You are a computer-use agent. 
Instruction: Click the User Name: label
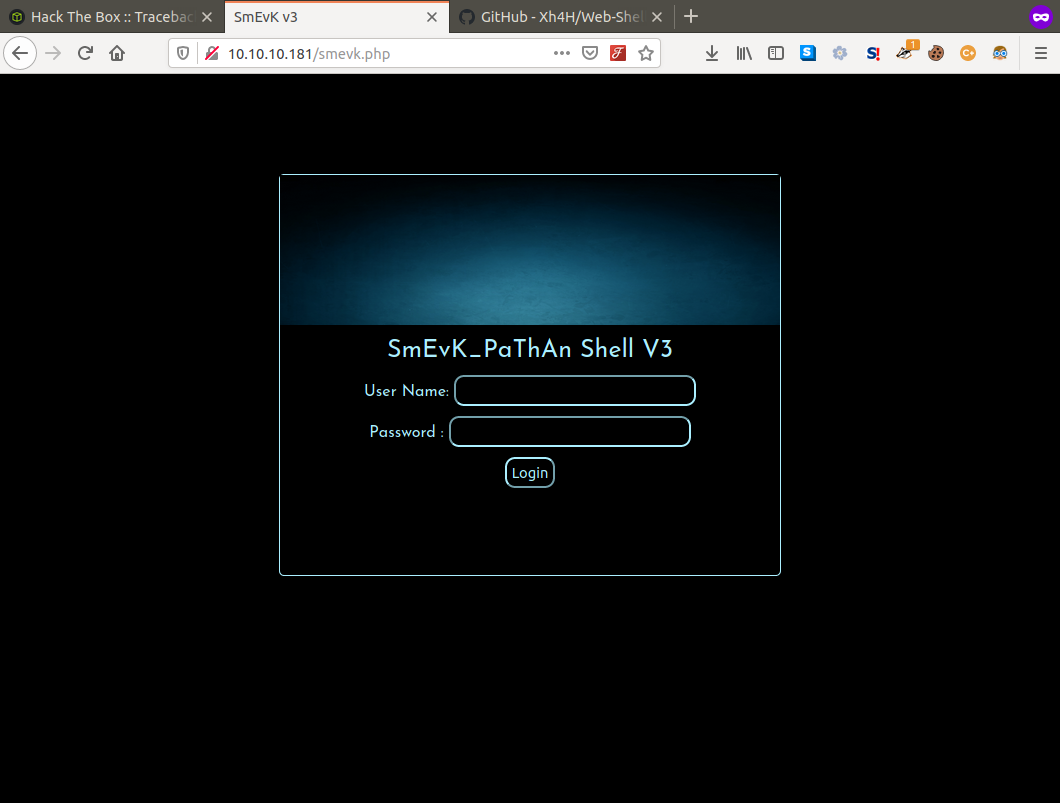406,391
